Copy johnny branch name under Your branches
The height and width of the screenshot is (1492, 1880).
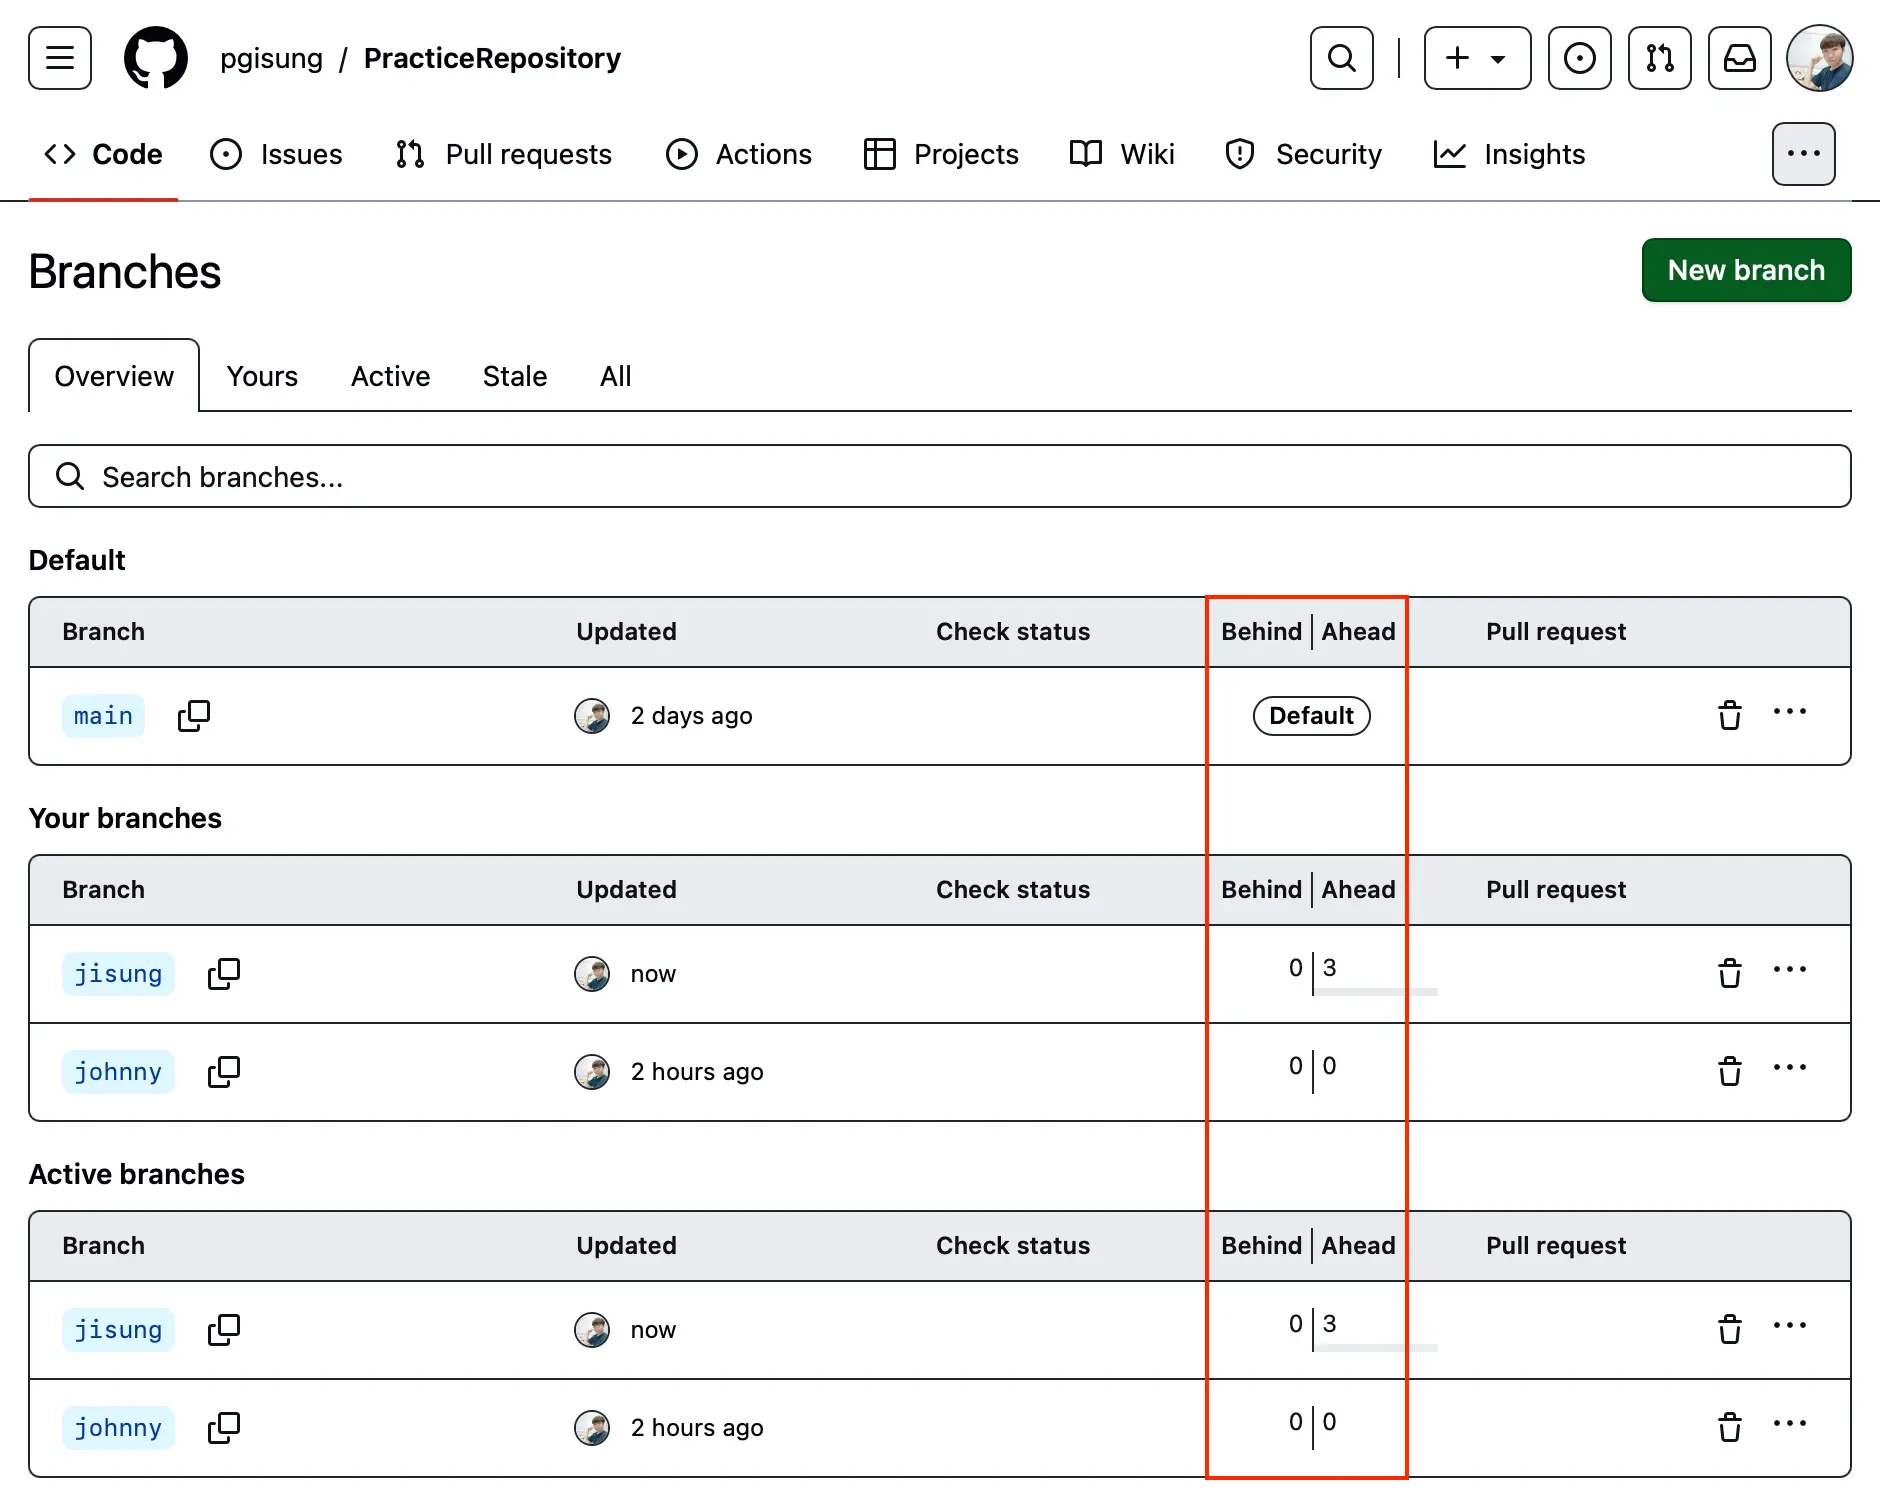click(x=224, y=1072)
